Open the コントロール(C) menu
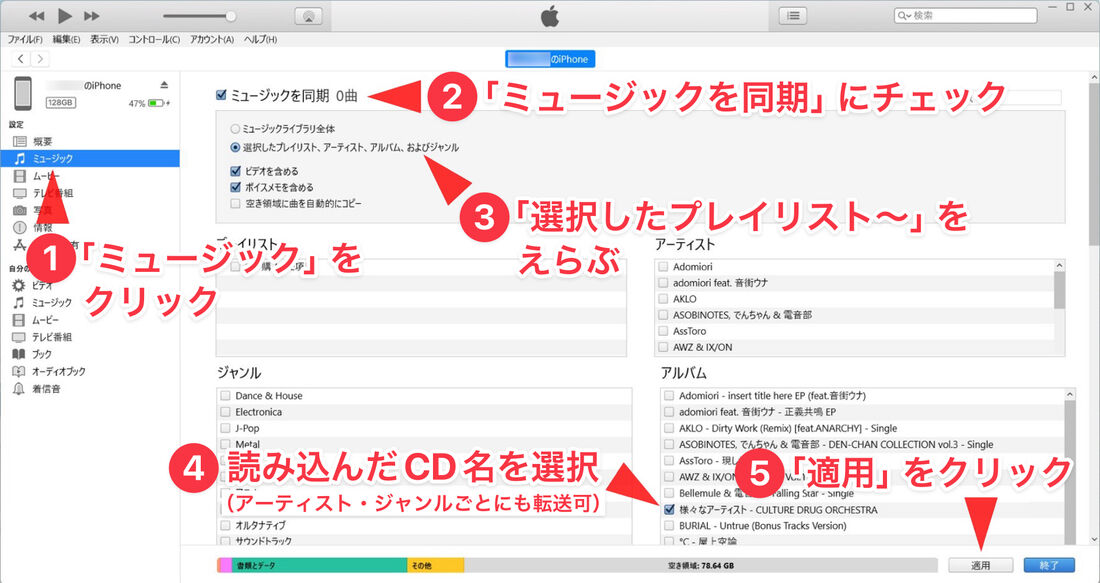The height and width of the screenshot is (583, 1100). pos(154,39)
